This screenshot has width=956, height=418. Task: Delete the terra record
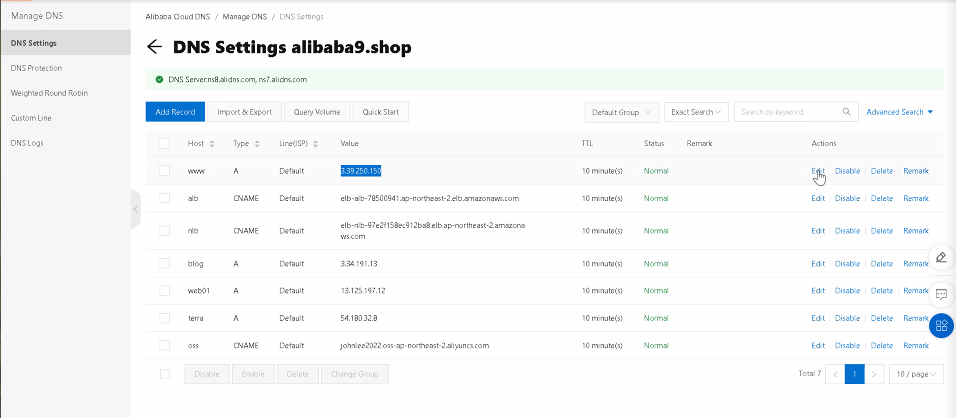click(882, 318)
